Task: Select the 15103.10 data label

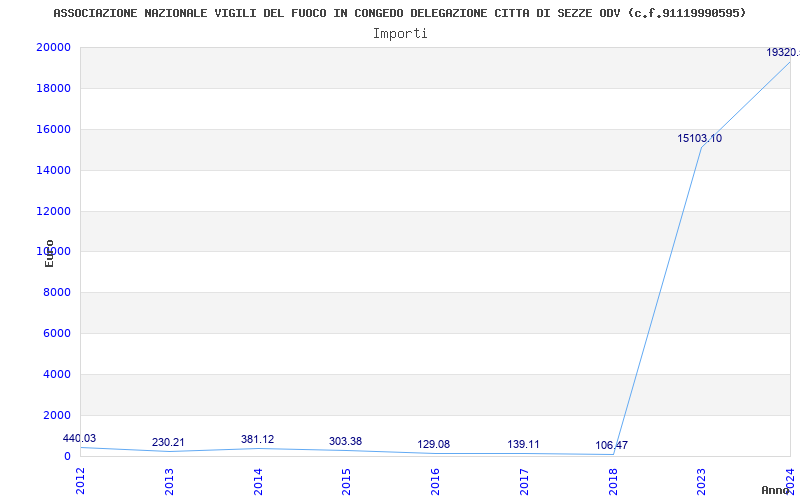Action: pyautogui.click(x=699, y=138)
